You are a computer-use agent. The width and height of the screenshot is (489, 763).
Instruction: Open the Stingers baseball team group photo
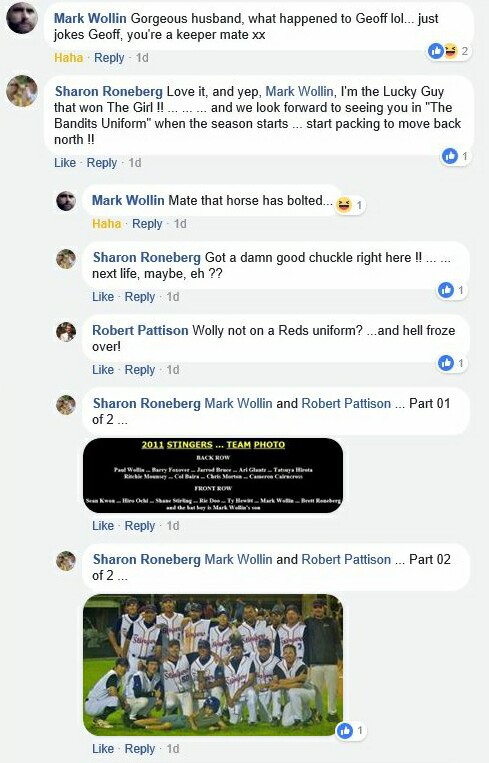213,665
